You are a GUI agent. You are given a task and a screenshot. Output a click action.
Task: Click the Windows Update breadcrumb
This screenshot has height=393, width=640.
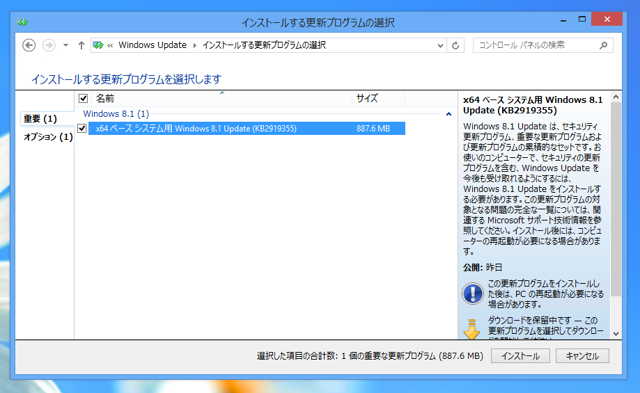coord(152,45)
